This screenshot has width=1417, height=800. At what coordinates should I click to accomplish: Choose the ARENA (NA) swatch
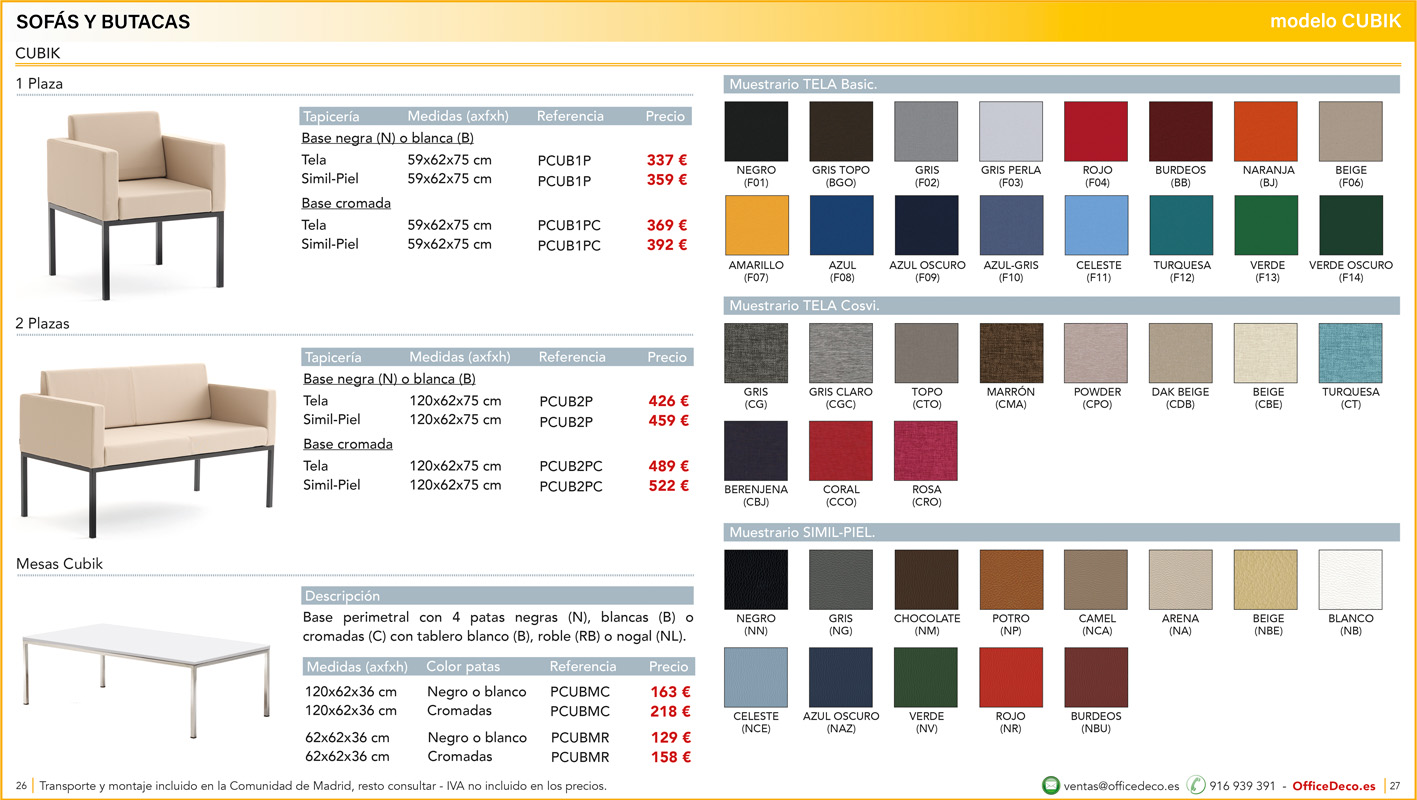1181,580
